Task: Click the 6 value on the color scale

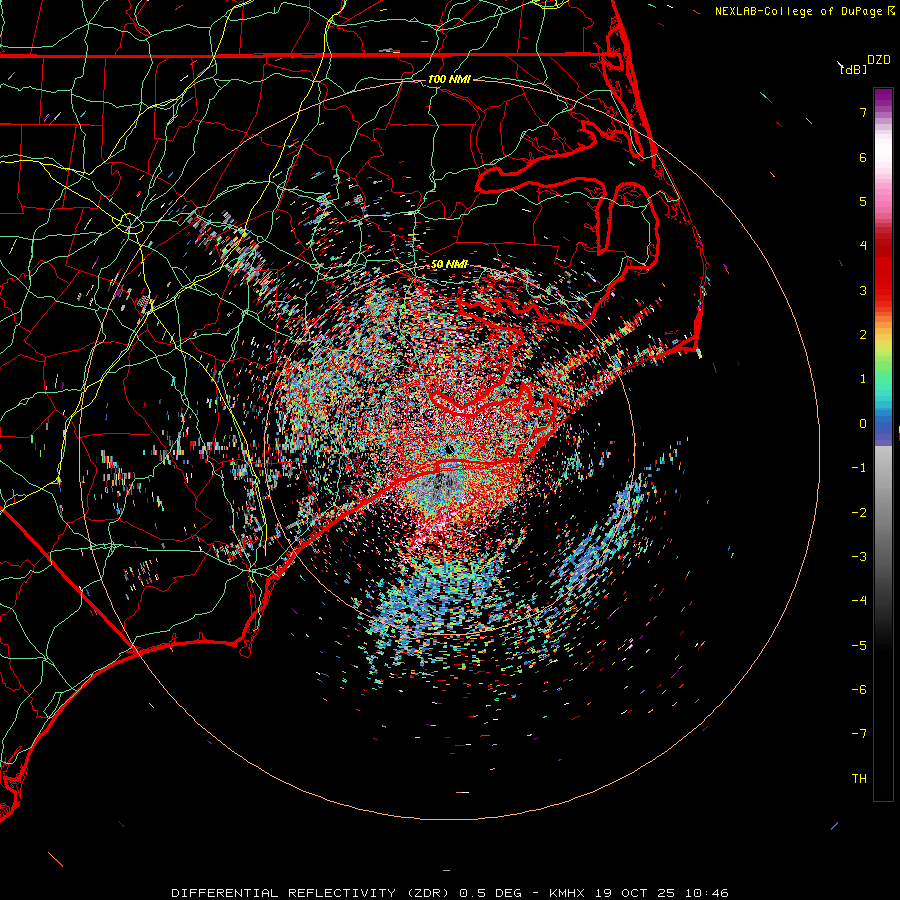Action: 863,157
